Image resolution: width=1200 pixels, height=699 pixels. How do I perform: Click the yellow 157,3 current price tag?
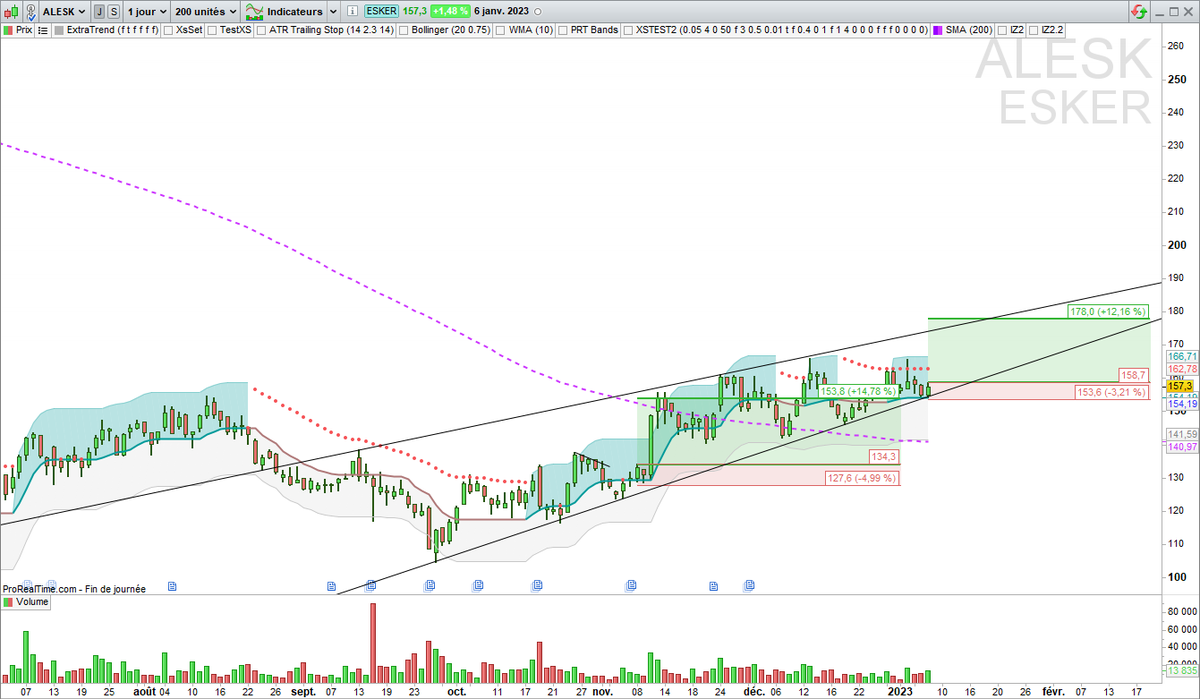point(1182,386)
